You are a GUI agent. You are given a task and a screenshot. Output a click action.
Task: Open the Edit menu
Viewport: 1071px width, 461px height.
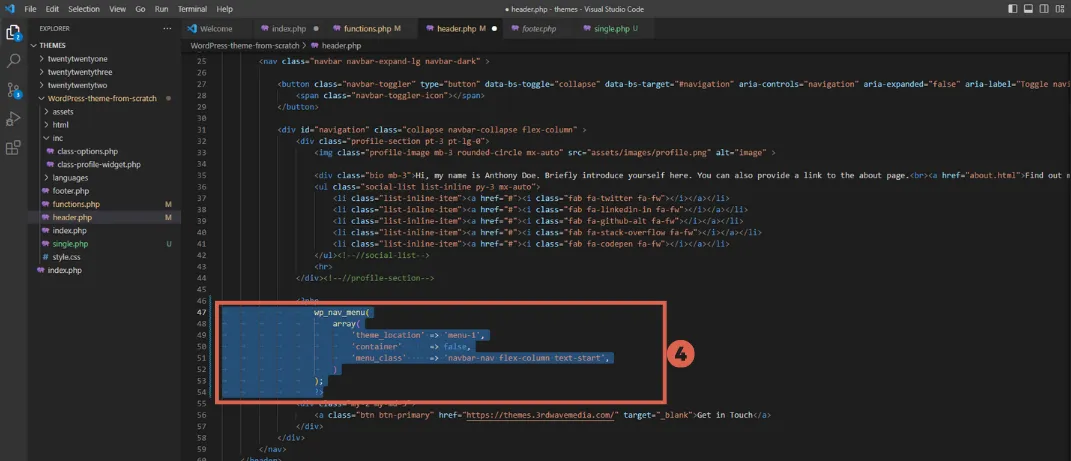[x=53, y=9]
